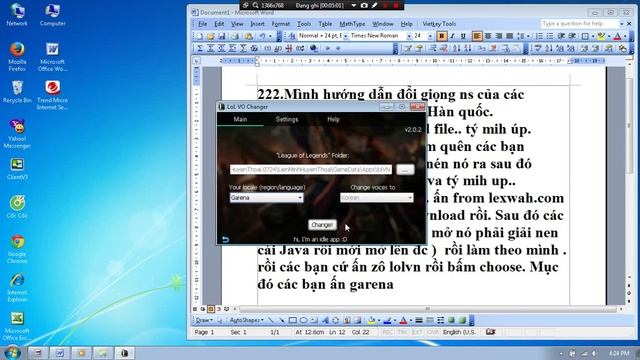Insert WordArt from Drawing toolbar
The height and width of the screenshot is (360, 640).
click(325, 320)
